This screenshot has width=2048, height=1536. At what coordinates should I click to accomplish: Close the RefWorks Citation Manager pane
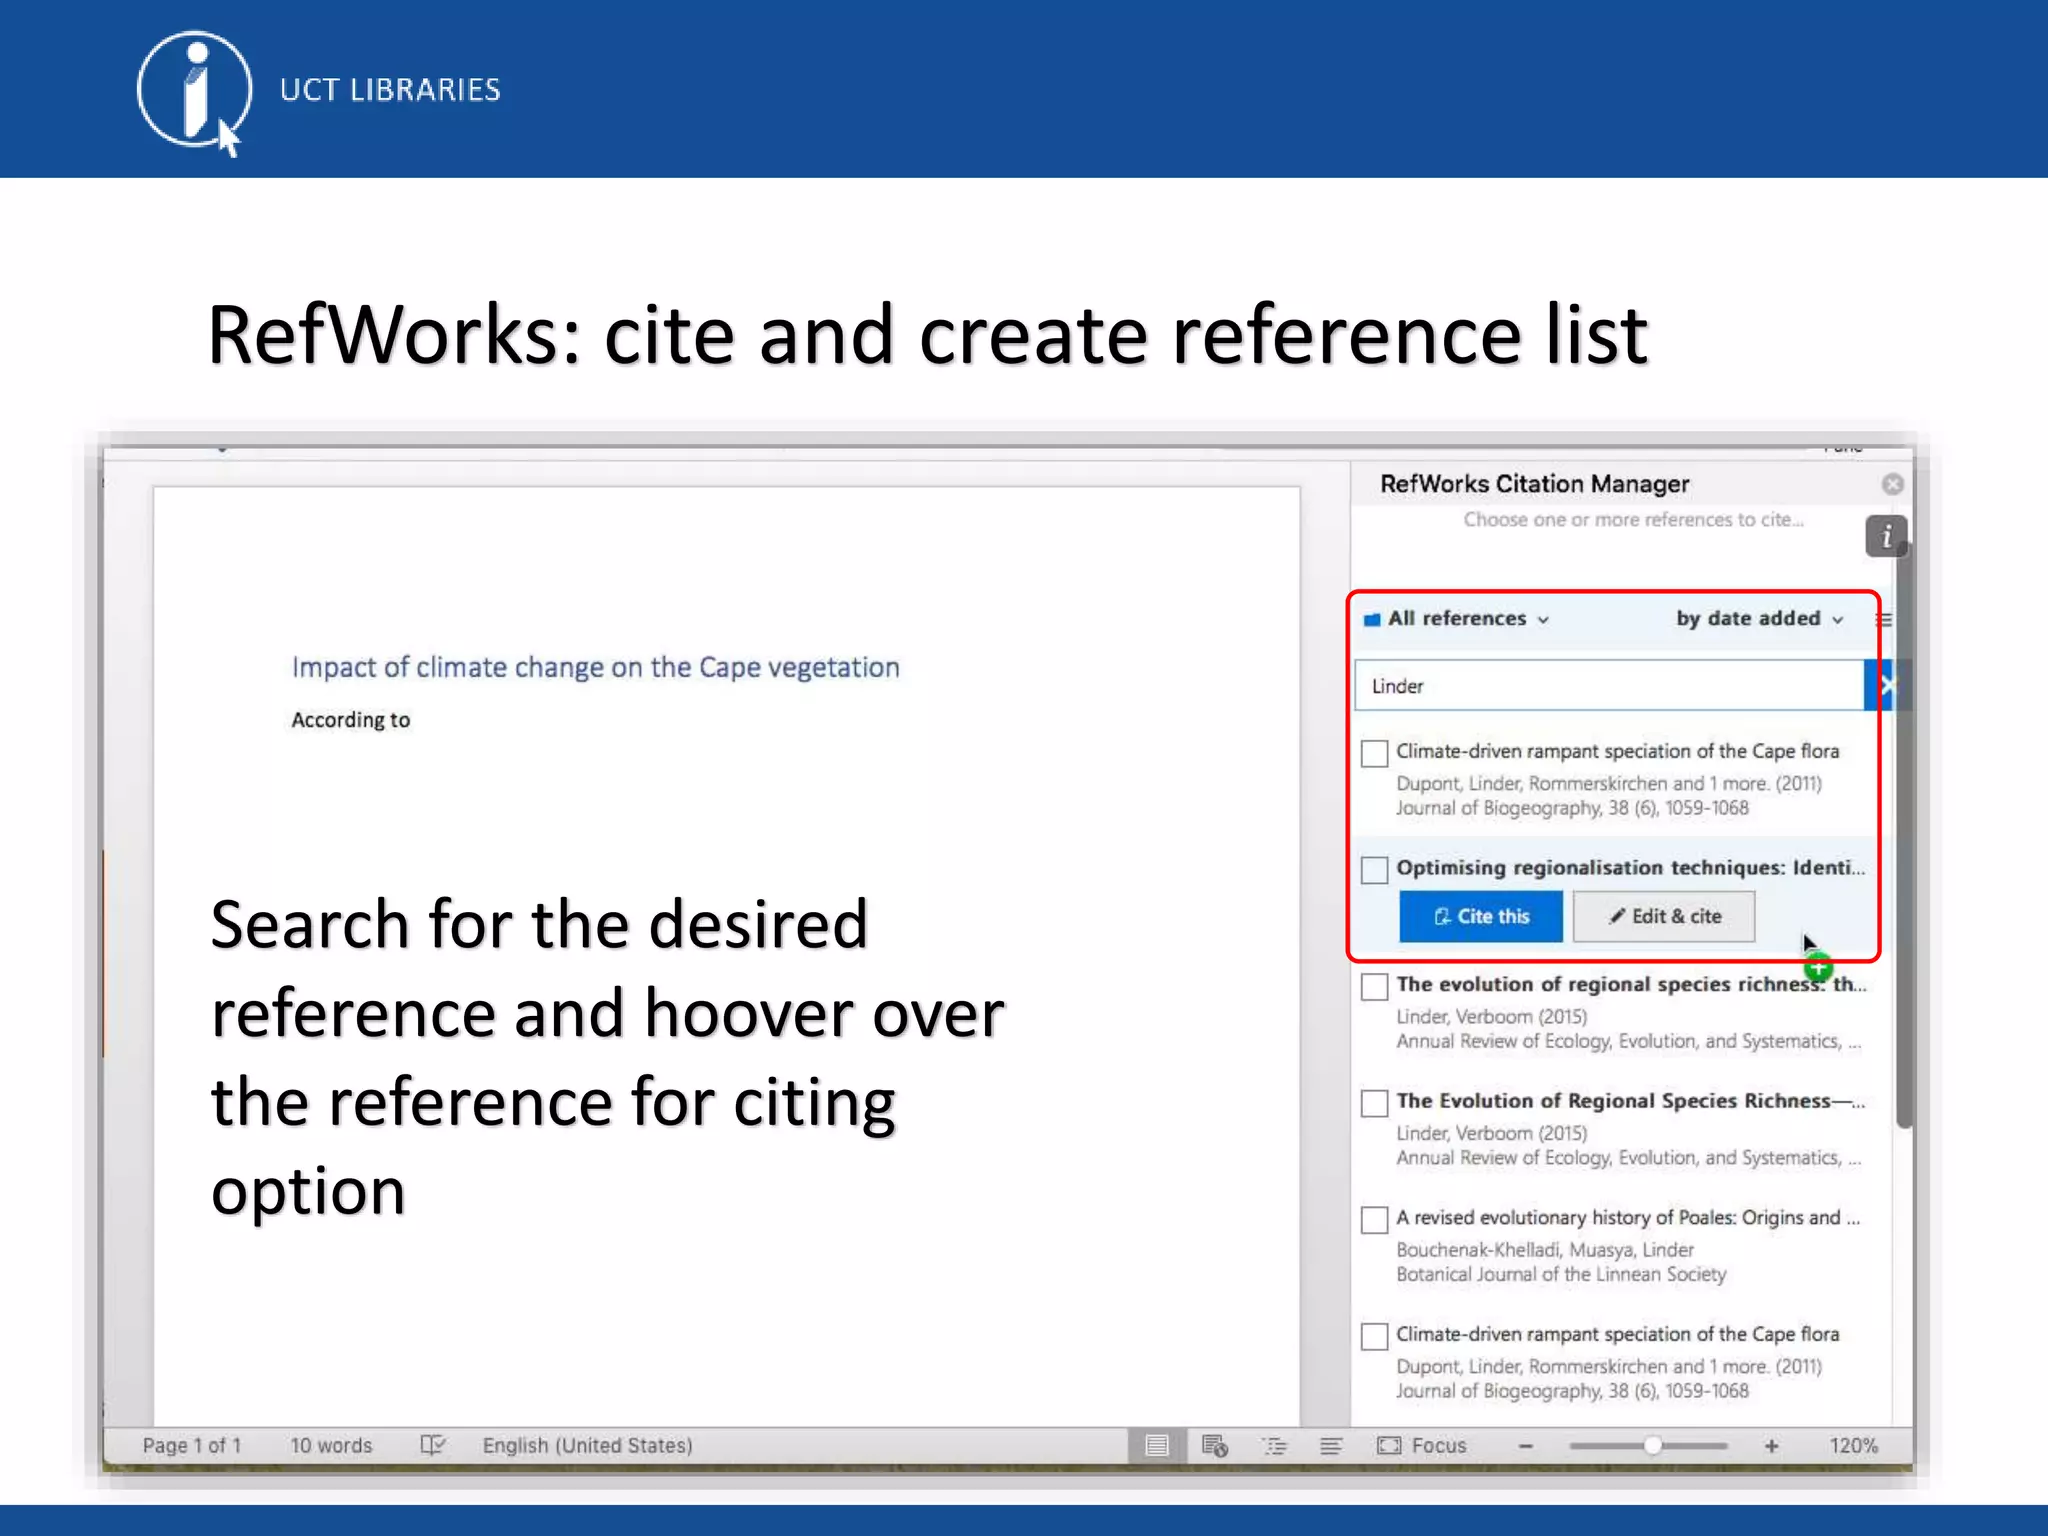point(1892,484)
